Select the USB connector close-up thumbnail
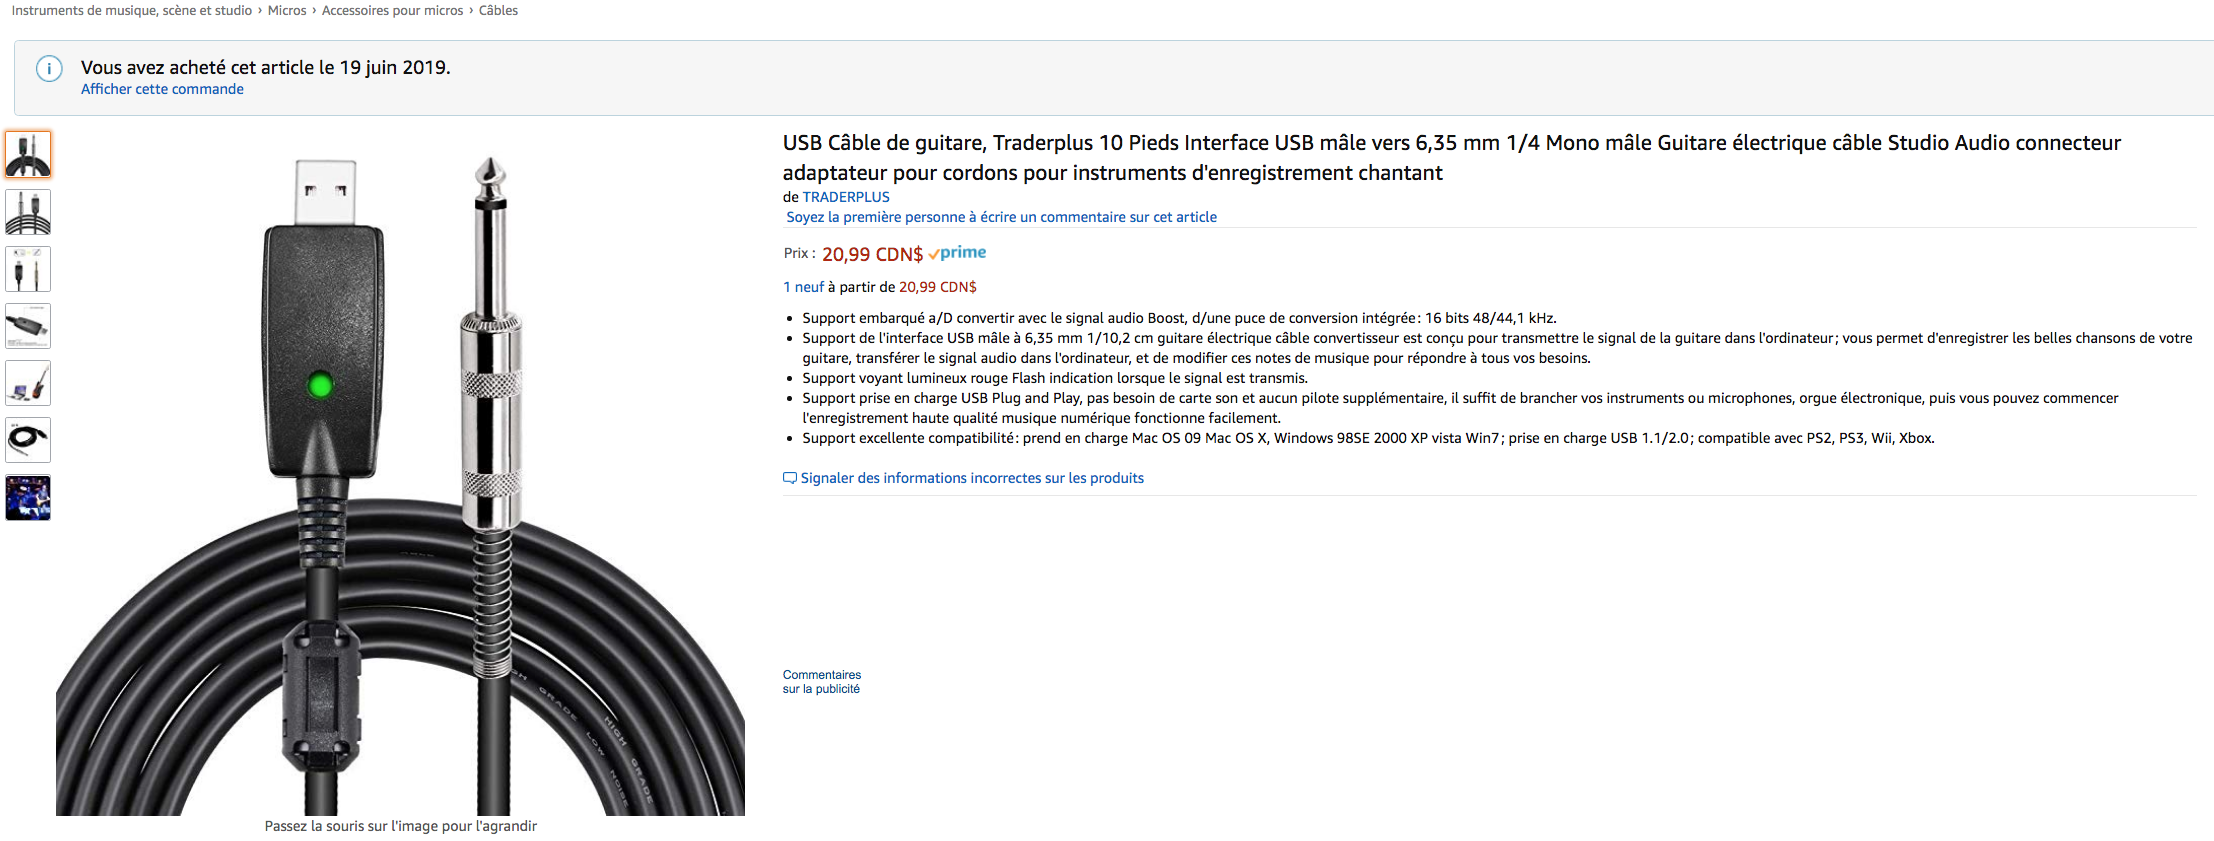2214x841 pixels. point(28,326)
